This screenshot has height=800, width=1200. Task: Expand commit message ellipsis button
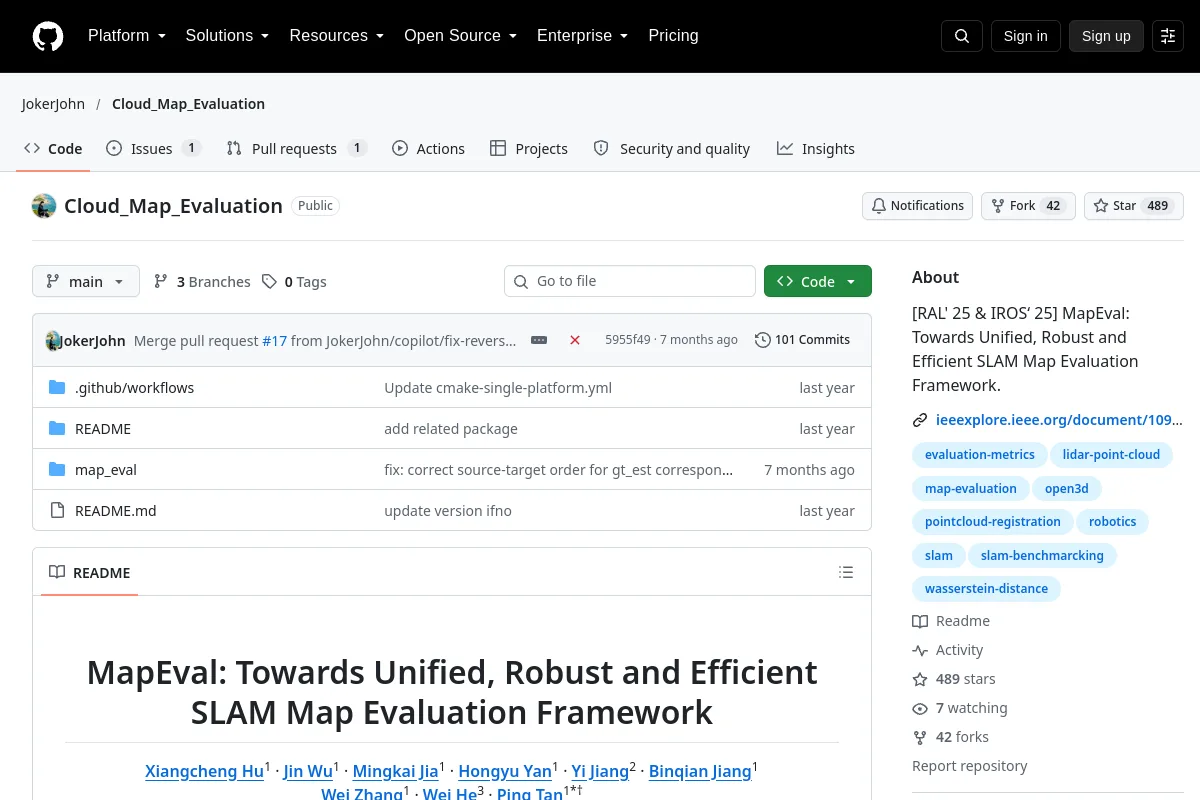539,340
